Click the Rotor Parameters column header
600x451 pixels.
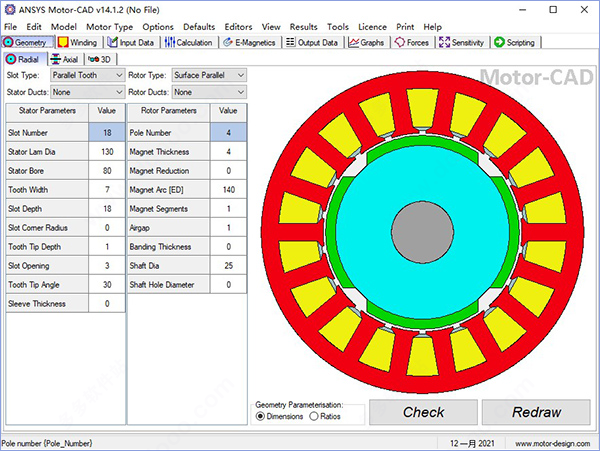coord(168,111)
